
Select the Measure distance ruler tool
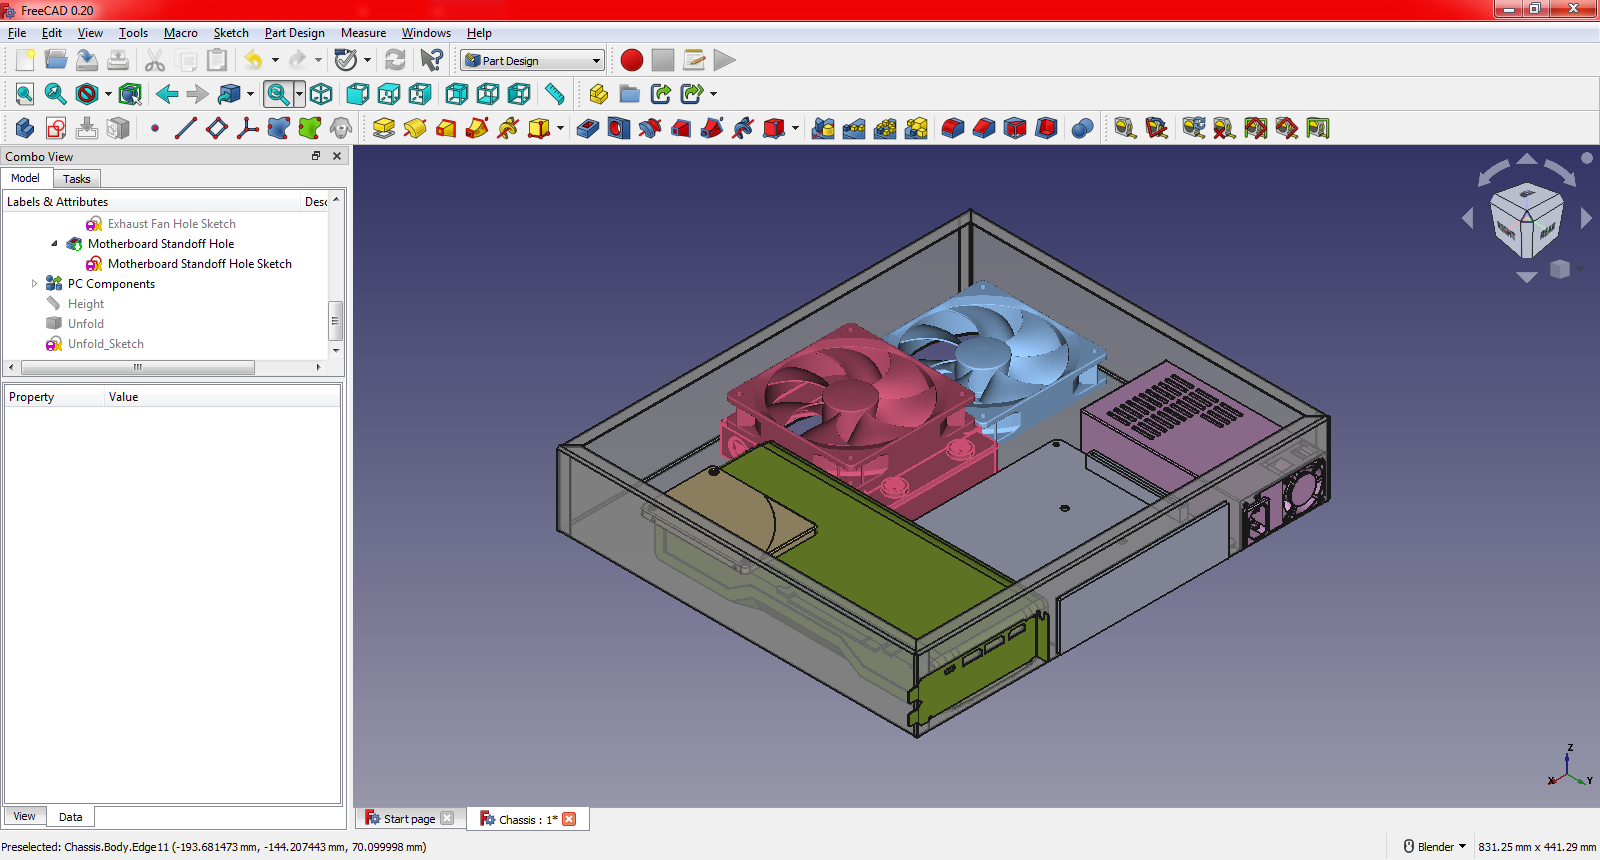click(554, 94)
